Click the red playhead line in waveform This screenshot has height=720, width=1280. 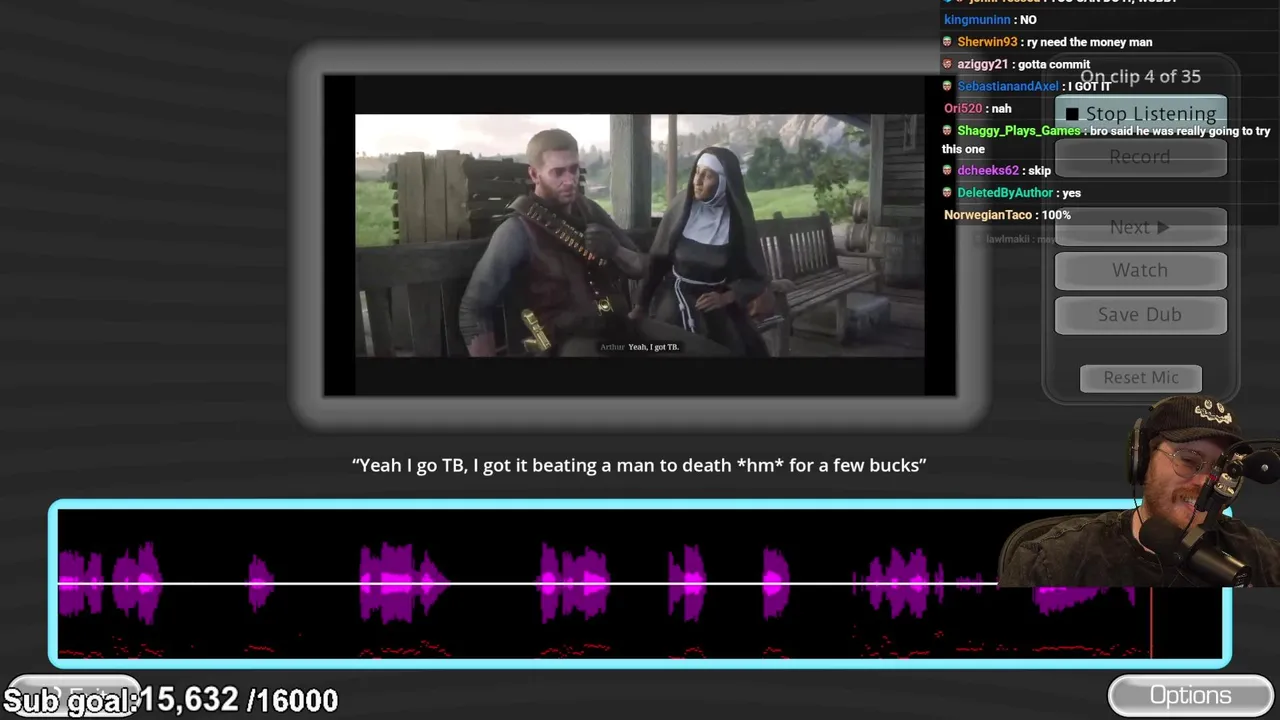(1151, 622)
